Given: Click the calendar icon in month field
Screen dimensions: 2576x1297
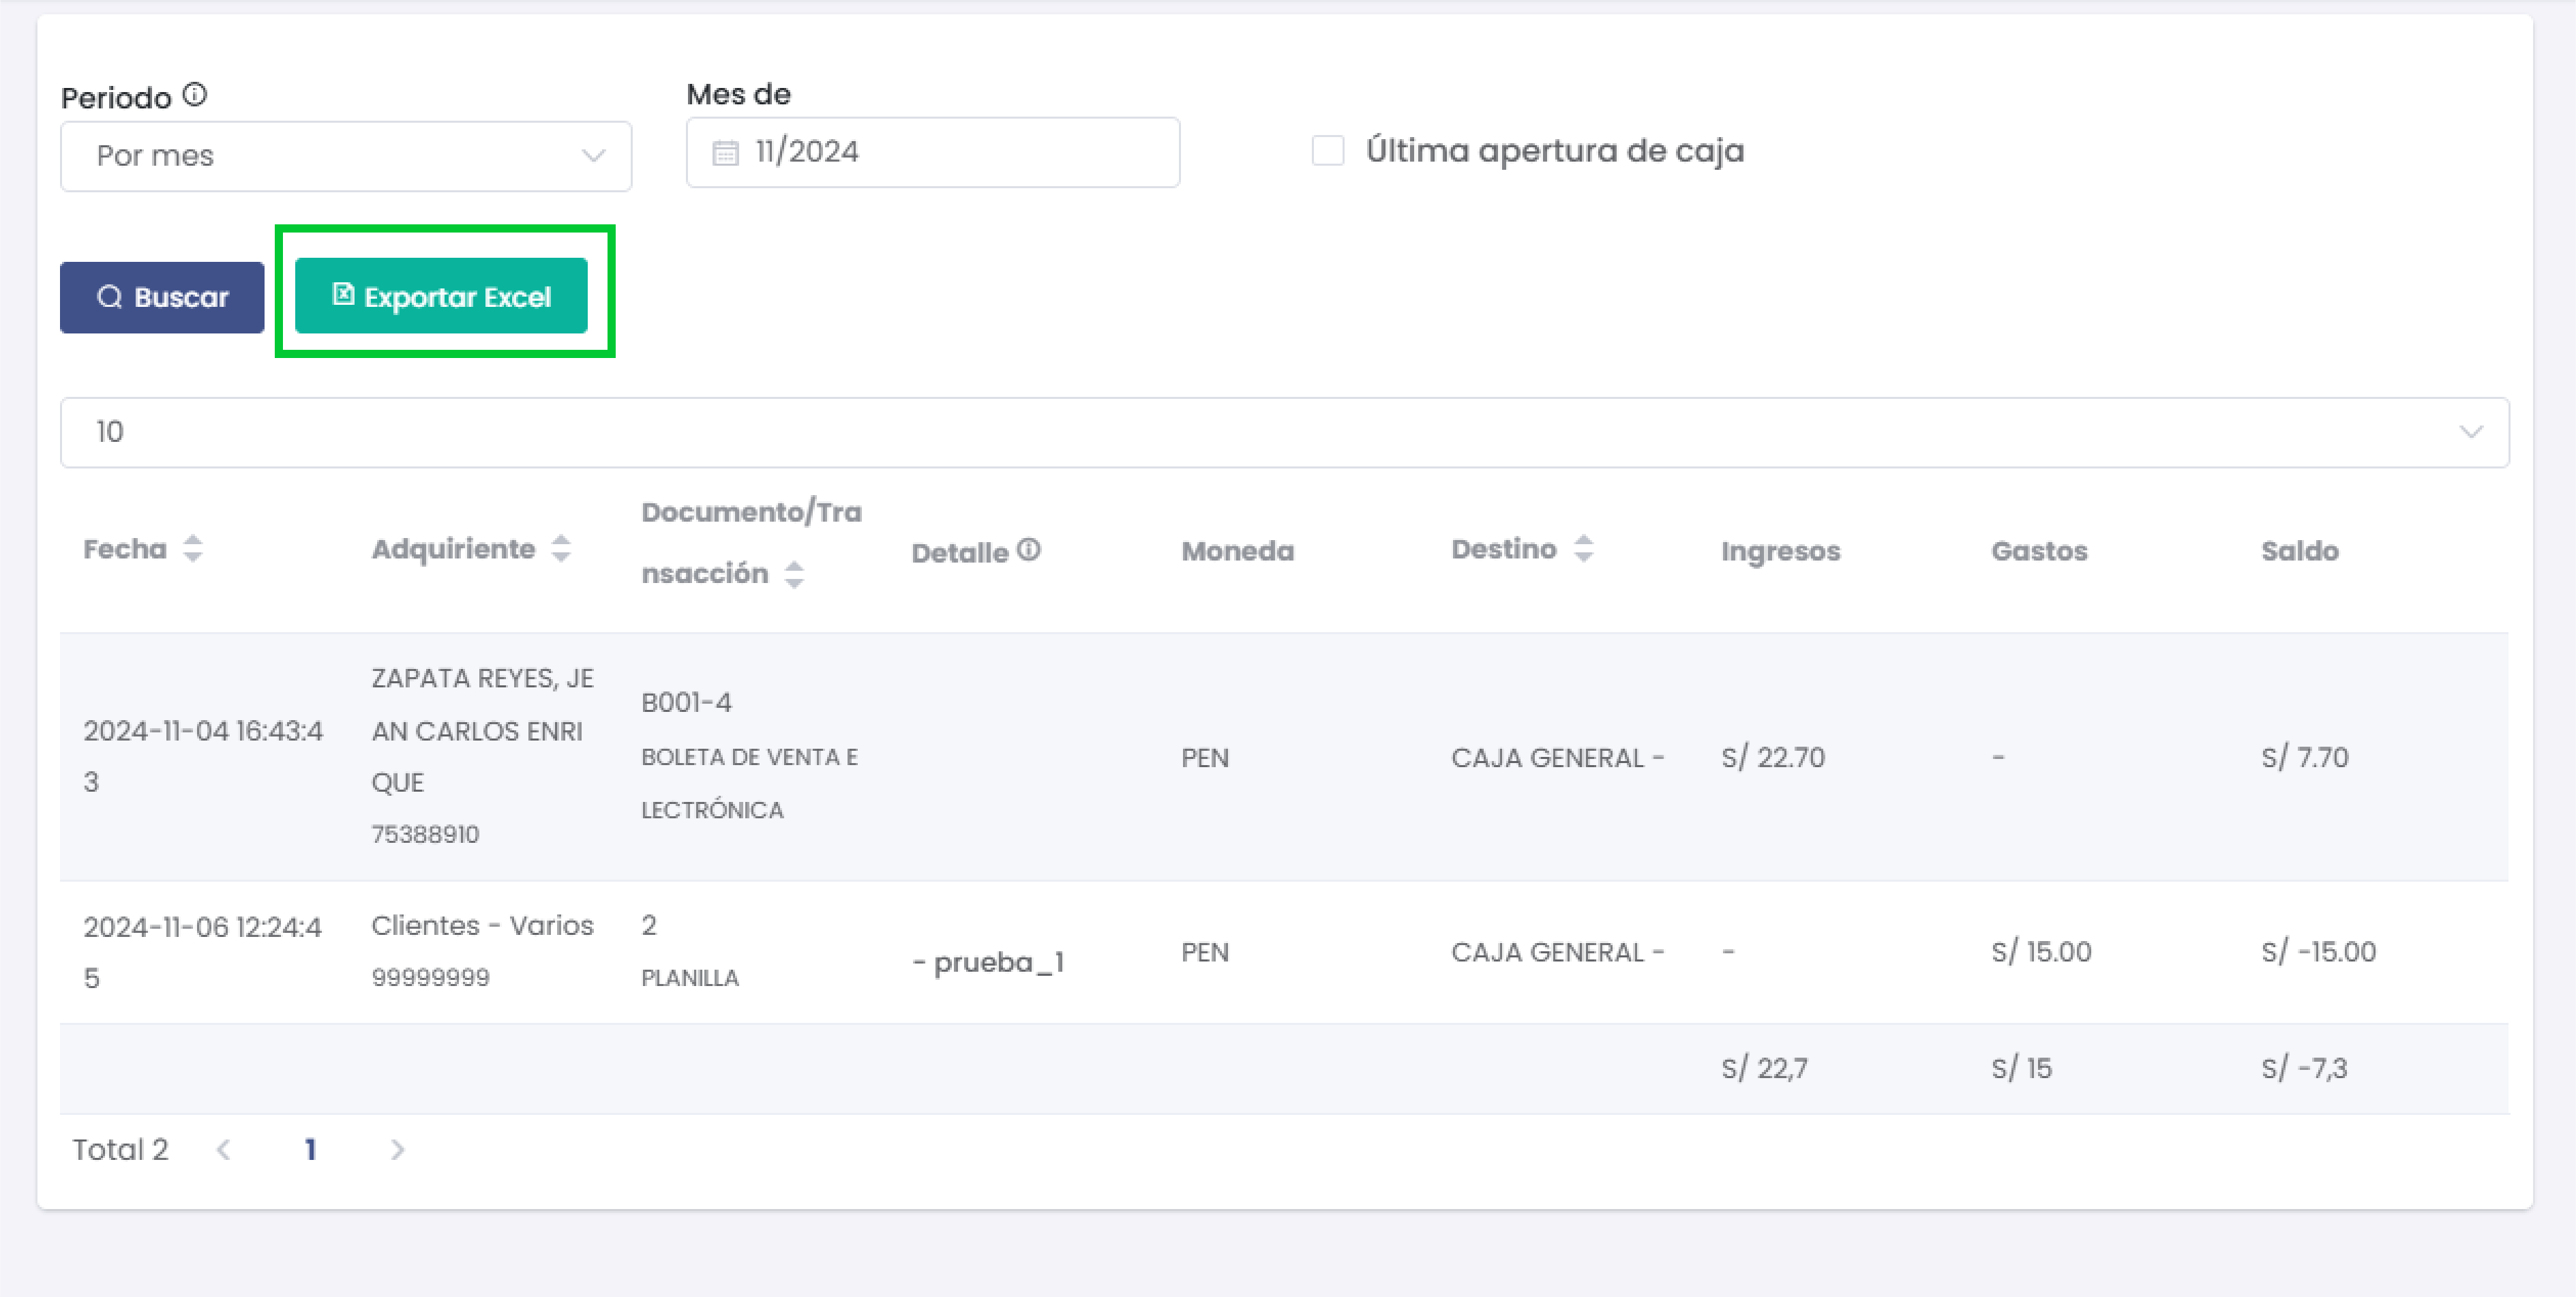Looking at the screenshot, I should pyautogui.click(x=725, y=153).
